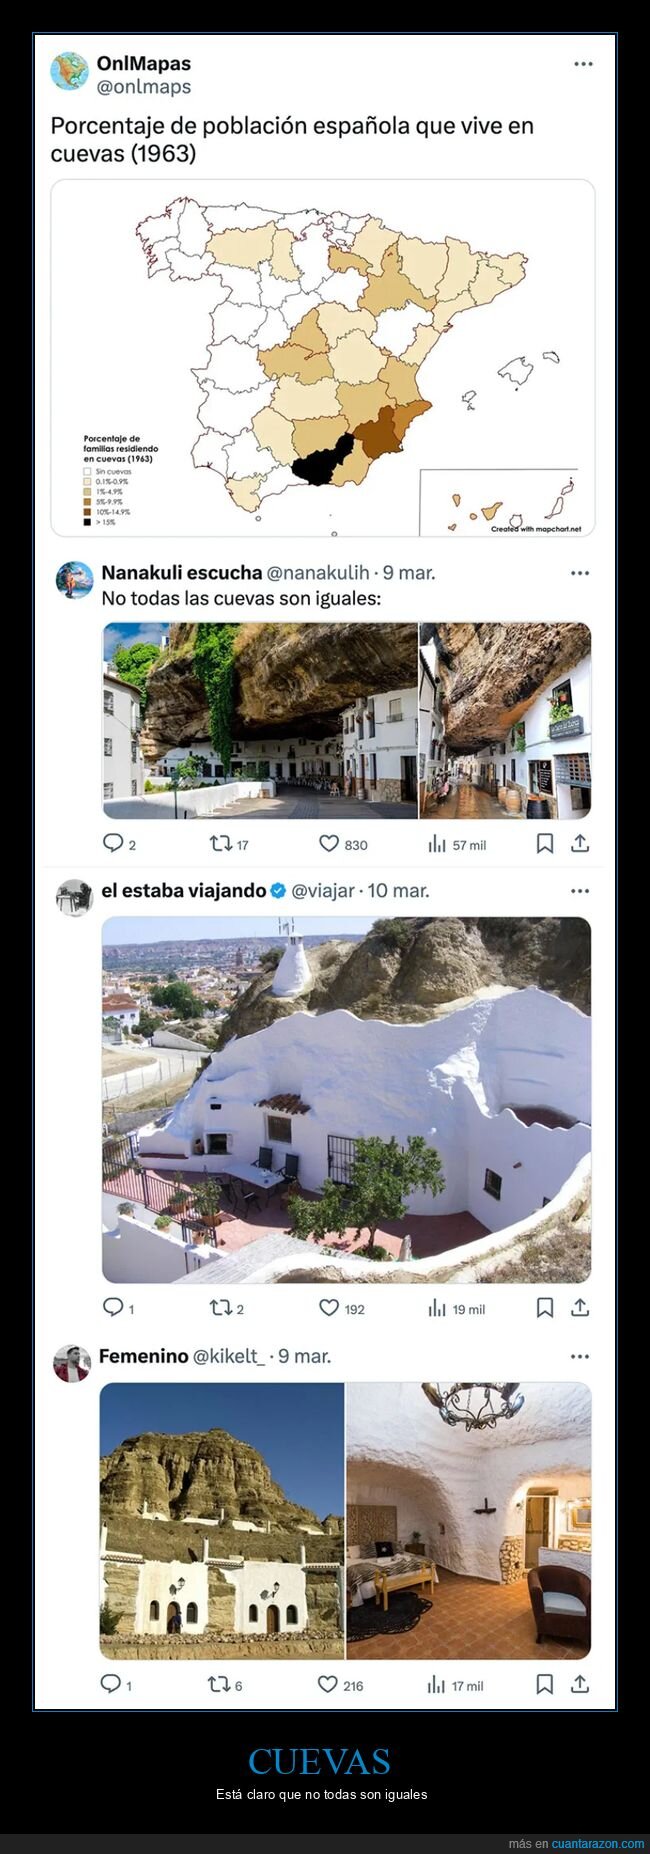Visit the cuantarazon.com link

pos(598,1843)
